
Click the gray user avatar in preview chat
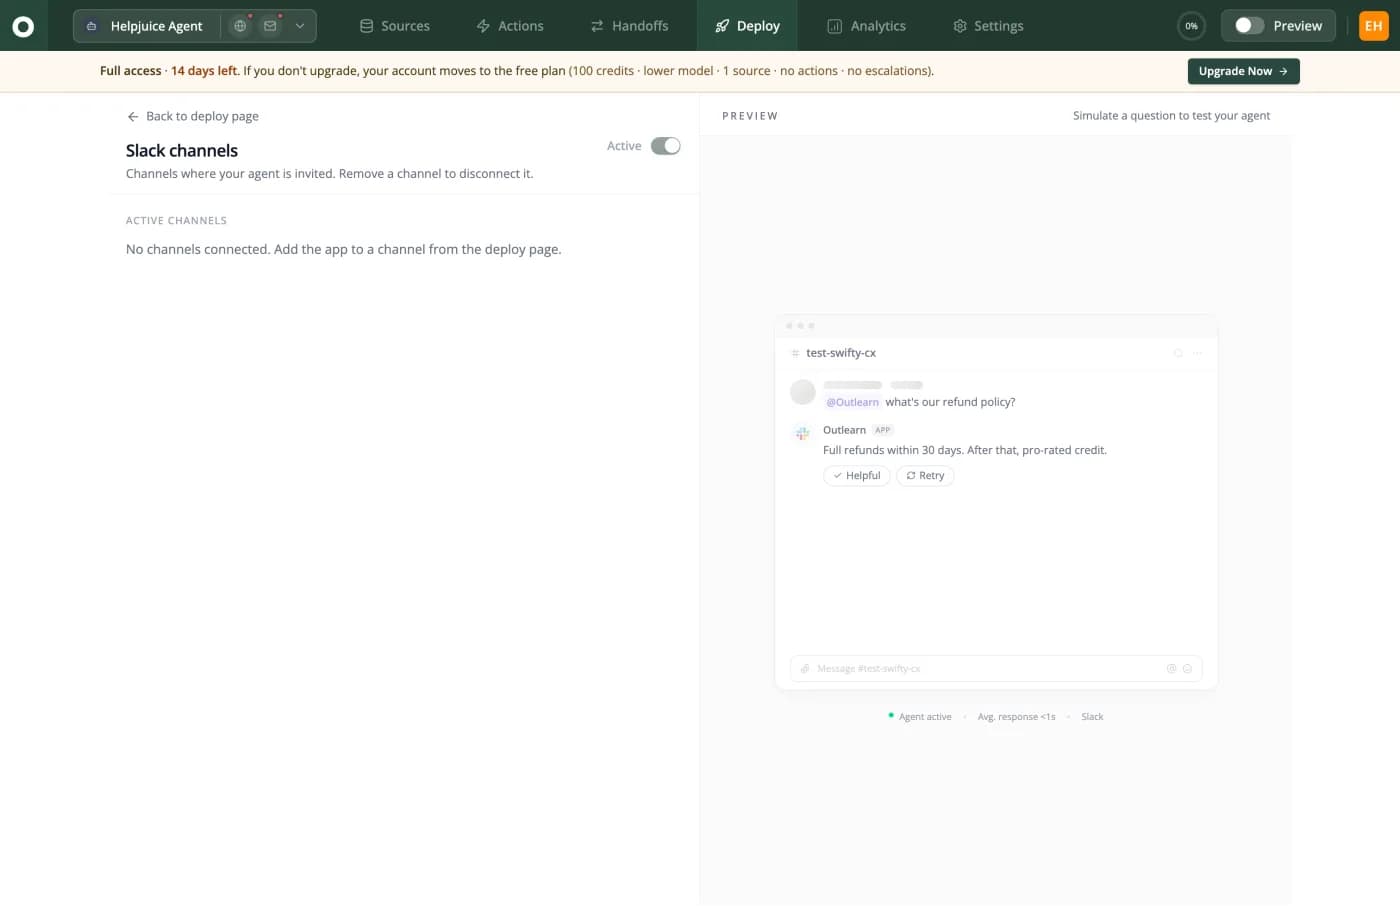point(803,392)
